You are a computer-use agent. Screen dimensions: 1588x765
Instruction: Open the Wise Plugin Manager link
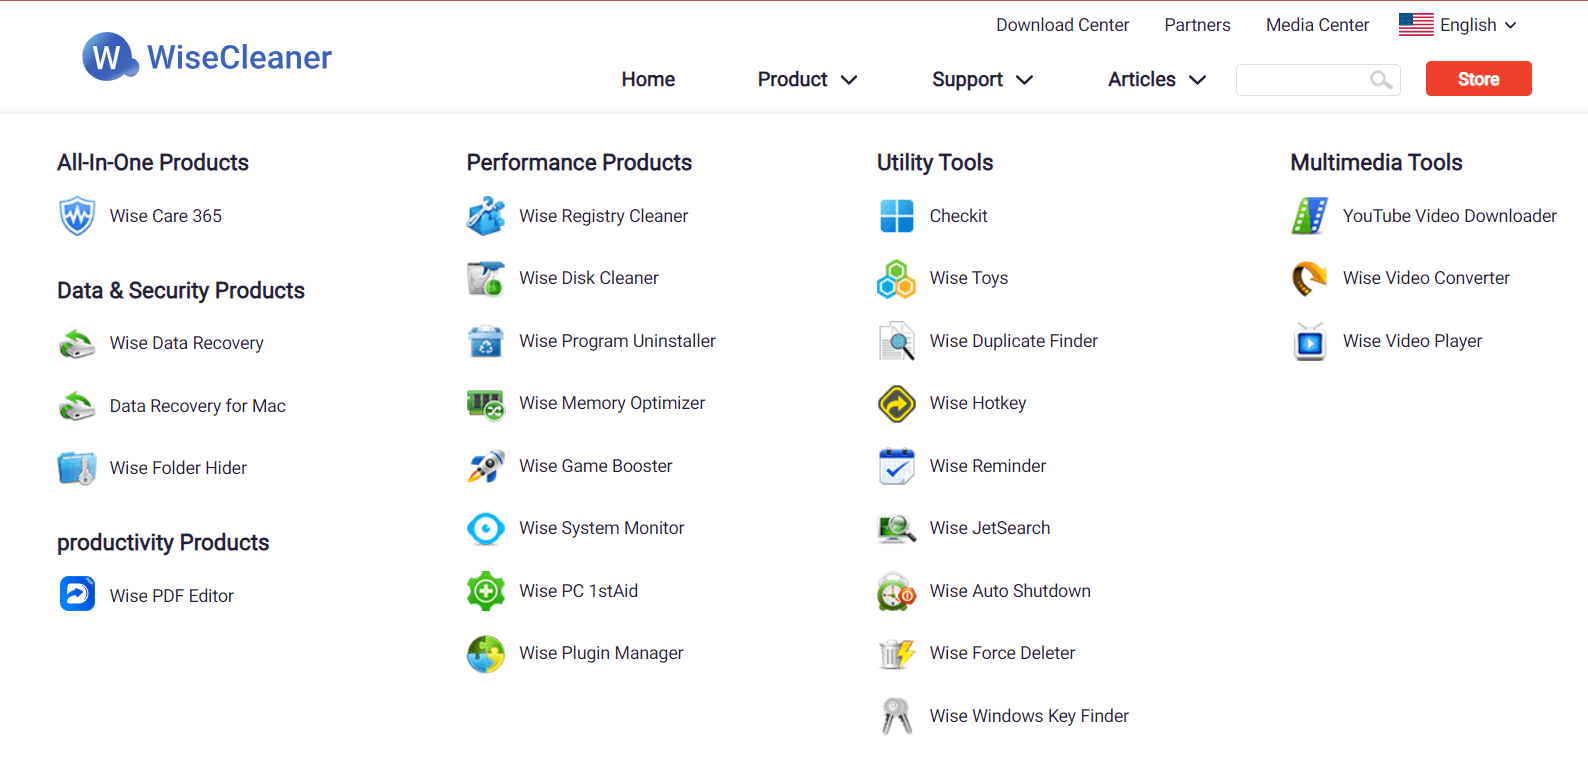point(601,653)
